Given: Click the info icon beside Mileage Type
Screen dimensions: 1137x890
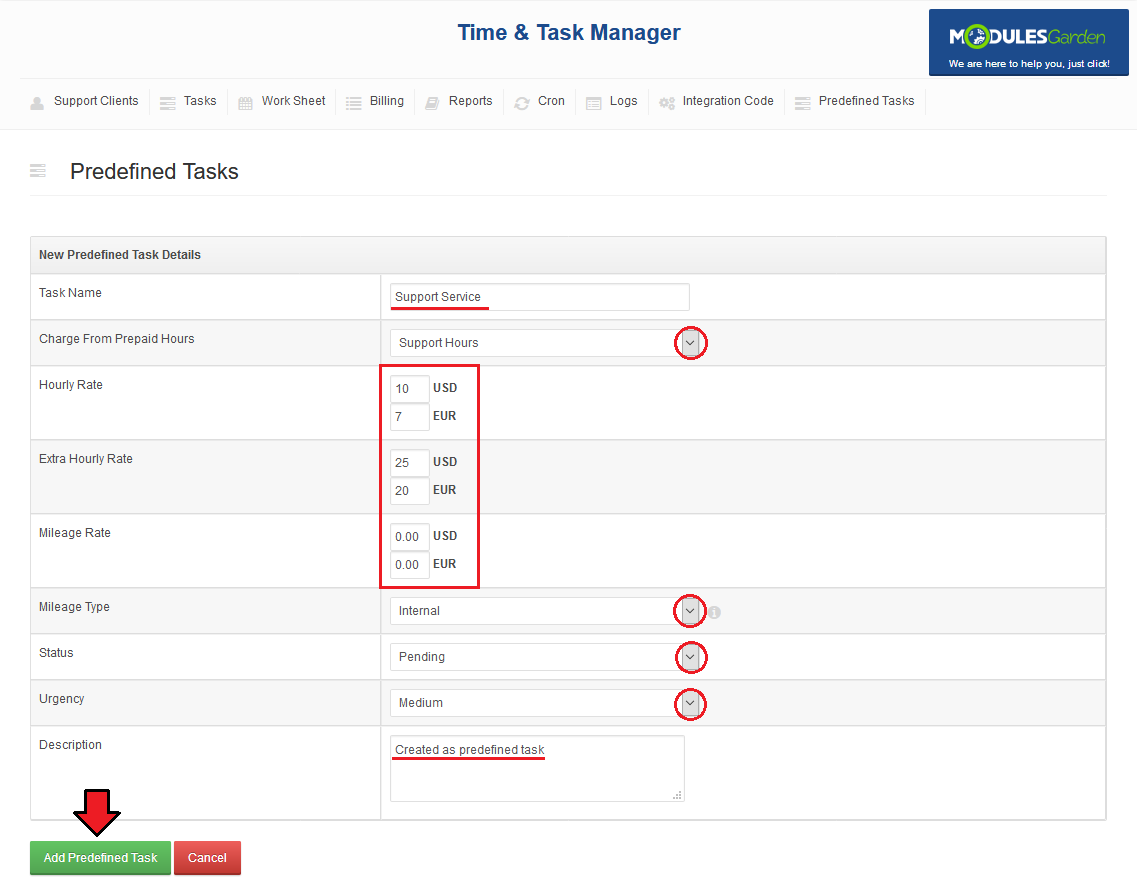Looking at the screenshot, I should pos(714,612).
